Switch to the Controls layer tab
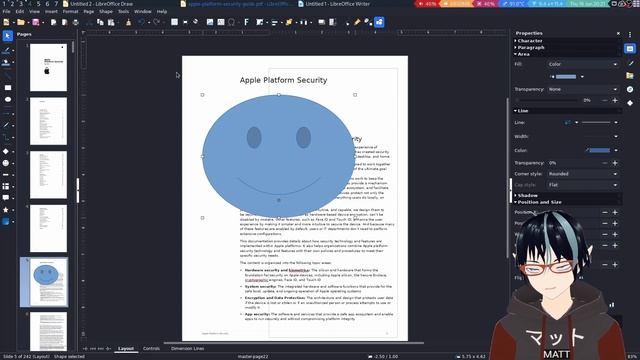The image size is (640, 360). 151,349
